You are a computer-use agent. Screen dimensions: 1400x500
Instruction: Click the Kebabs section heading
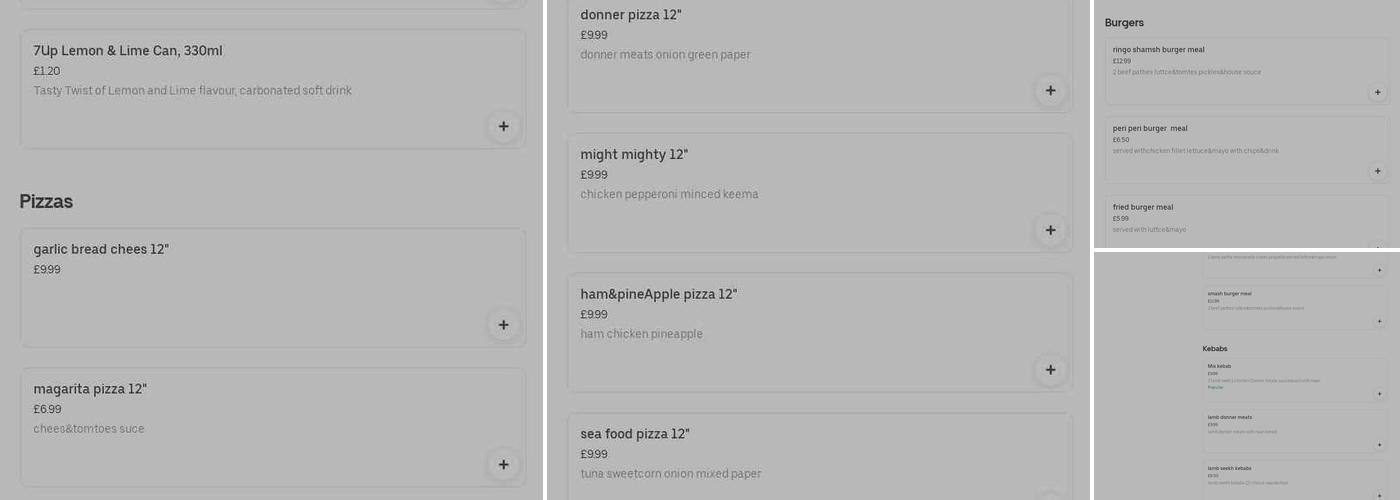click(1215, 349)
